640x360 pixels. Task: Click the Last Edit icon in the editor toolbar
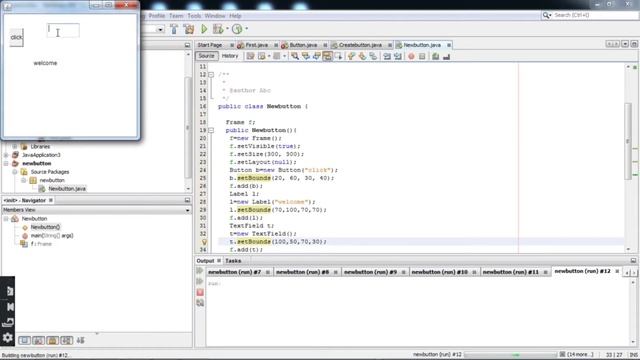[x=250, y=56]
